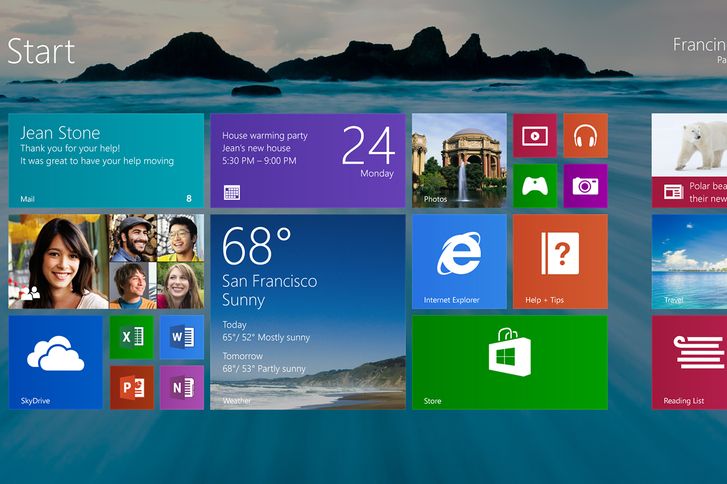Launch the Xbox Games tile
This screenshot has width=727, height=484.
[x=535, y=185]
